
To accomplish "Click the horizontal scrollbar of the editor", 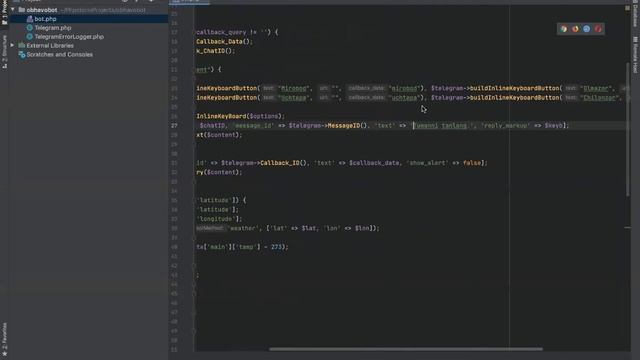I will pos(406,349).
